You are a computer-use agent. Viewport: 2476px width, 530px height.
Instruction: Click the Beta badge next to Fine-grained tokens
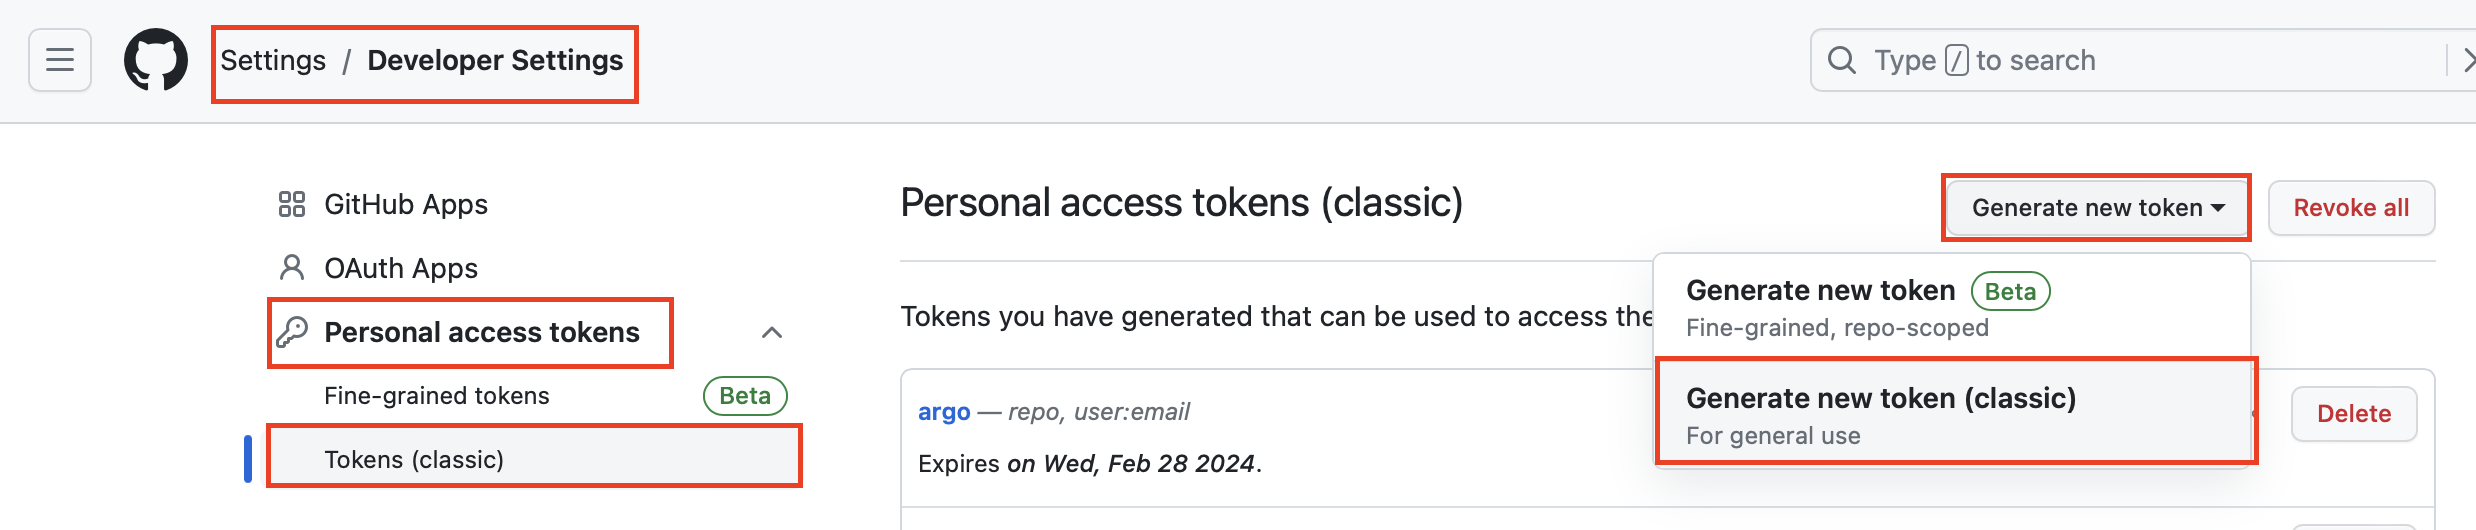(x=745, y=396)
